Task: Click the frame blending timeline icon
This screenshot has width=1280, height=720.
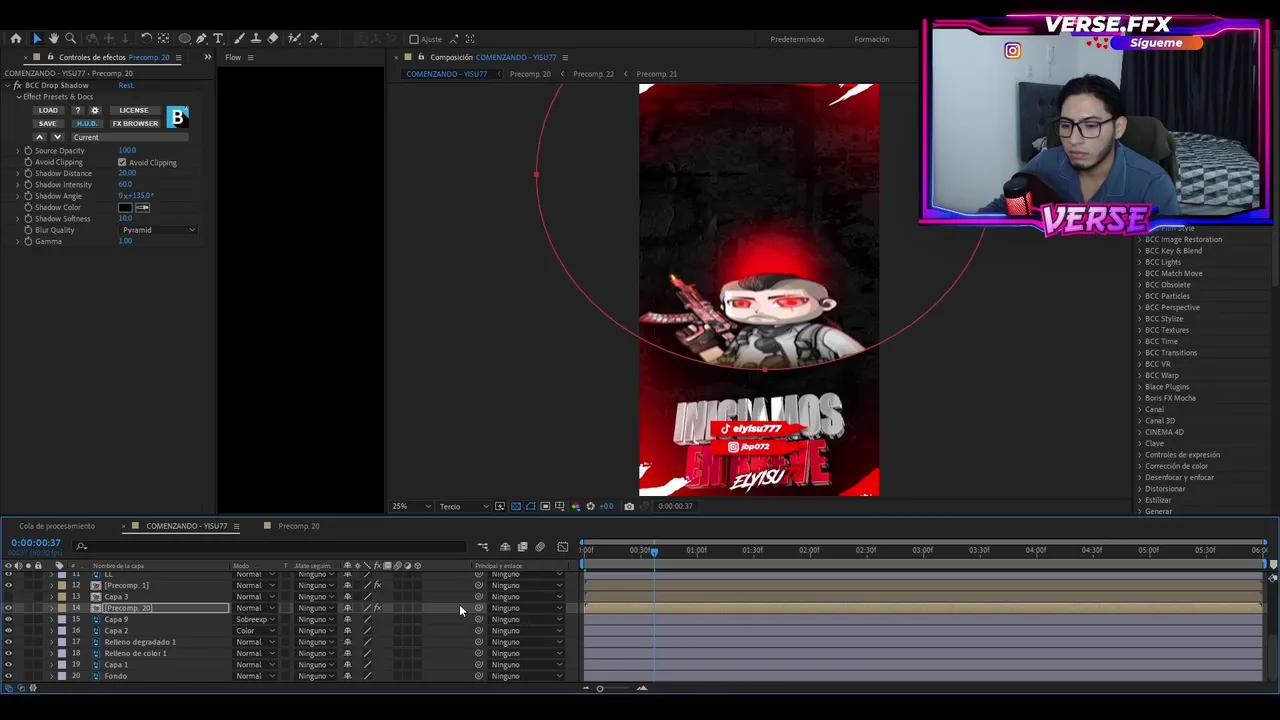Action: (x=522, y=547)
